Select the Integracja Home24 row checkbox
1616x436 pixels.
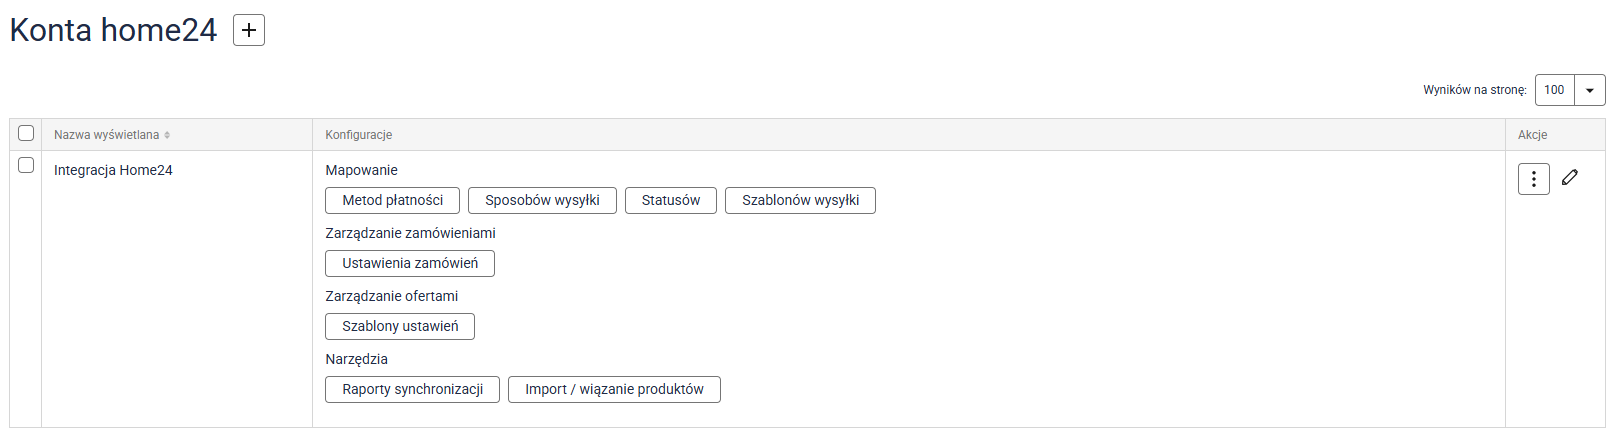(x=26, y=165)
